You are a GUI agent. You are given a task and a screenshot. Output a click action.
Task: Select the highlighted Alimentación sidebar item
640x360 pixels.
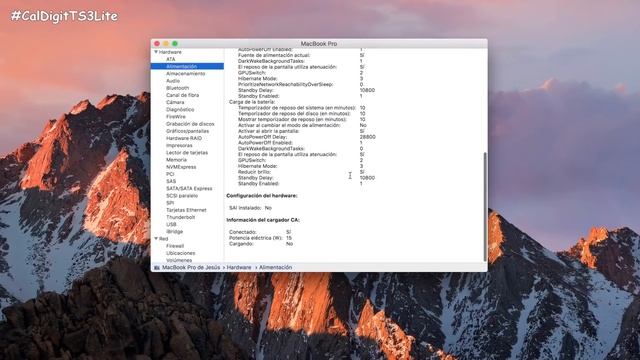pyautogui.click(x=187, y=66)
